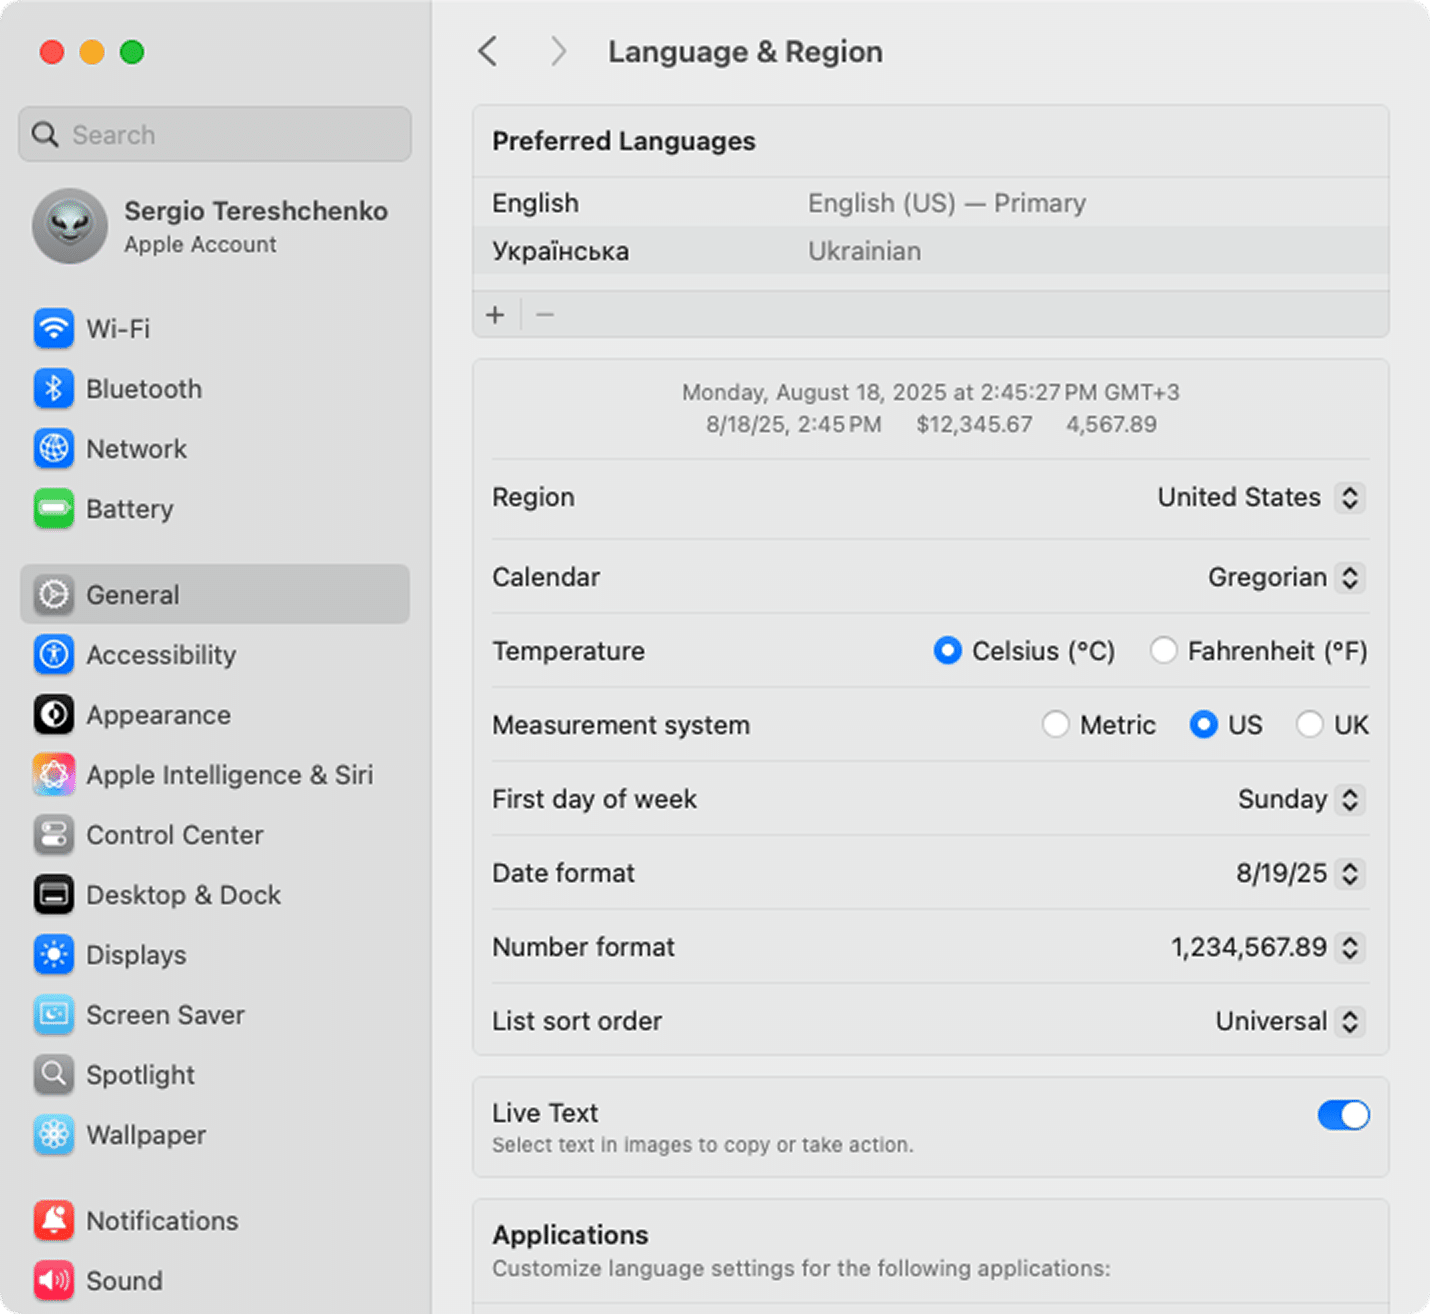1430x1314 pixels.
Task: Click in the Search field
Action: click(214, 134)
